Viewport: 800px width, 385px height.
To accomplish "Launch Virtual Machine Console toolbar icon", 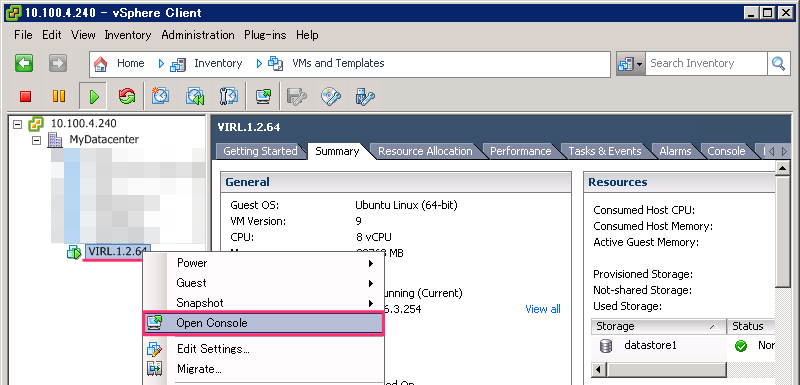I will [x=263, y=96].
